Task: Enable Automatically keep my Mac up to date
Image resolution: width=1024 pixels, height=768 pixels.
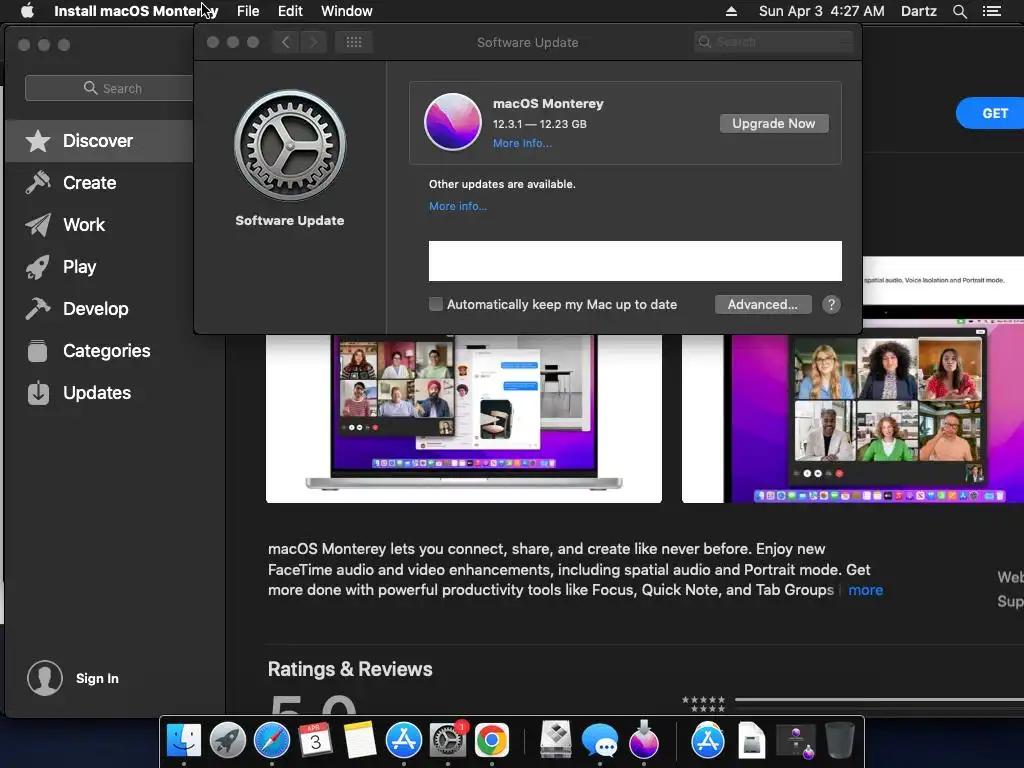Action: pos(436,304)
